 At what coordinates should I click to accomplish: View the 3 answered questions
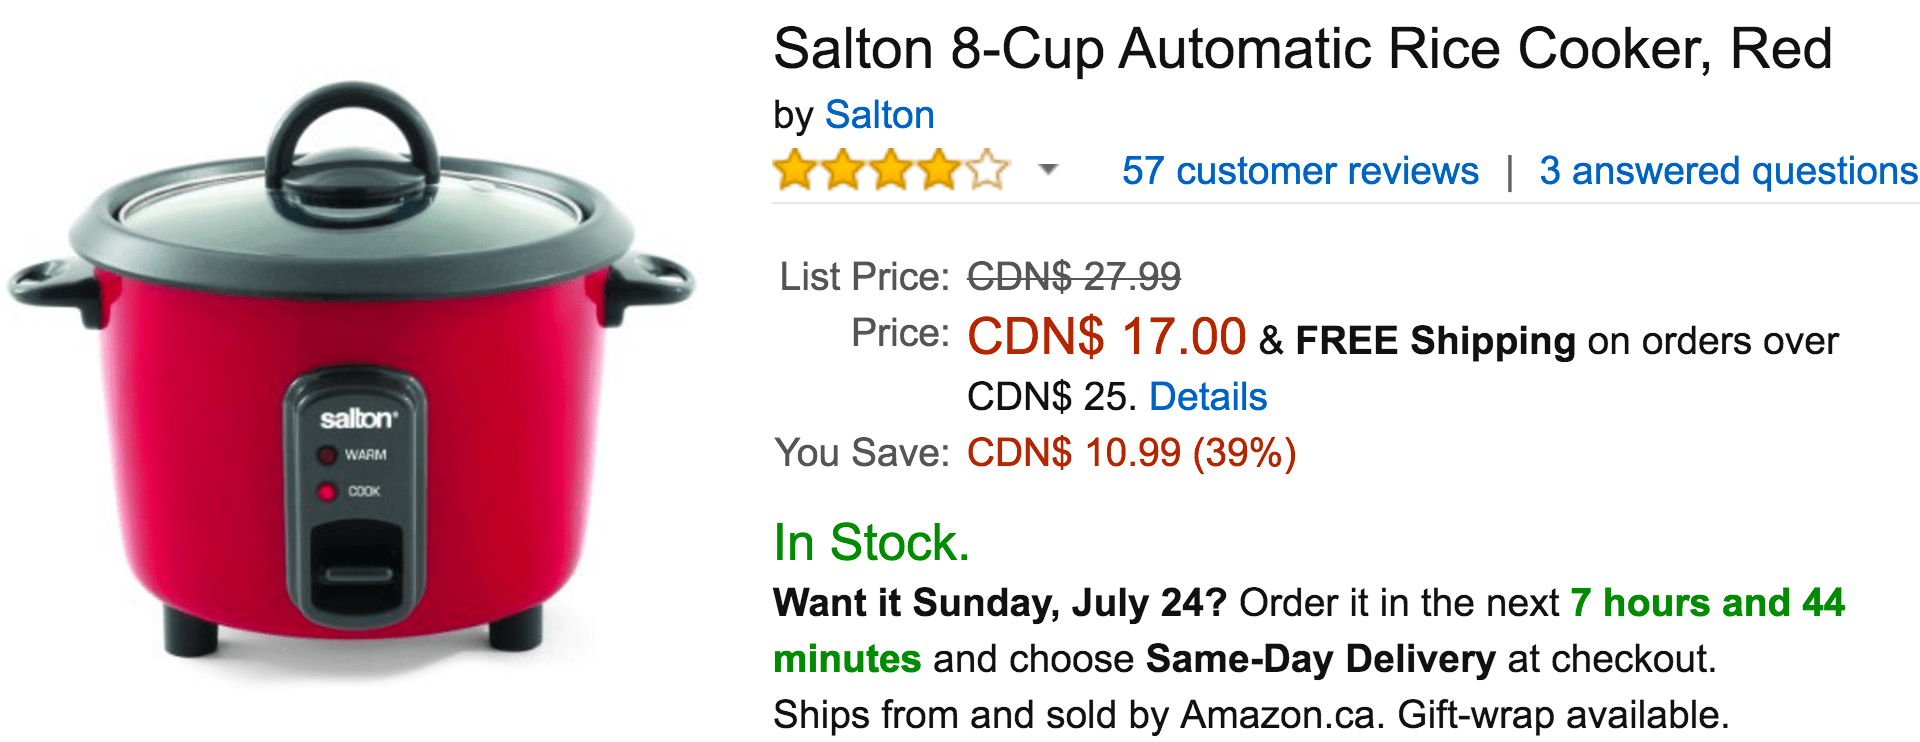[1728, 171]
